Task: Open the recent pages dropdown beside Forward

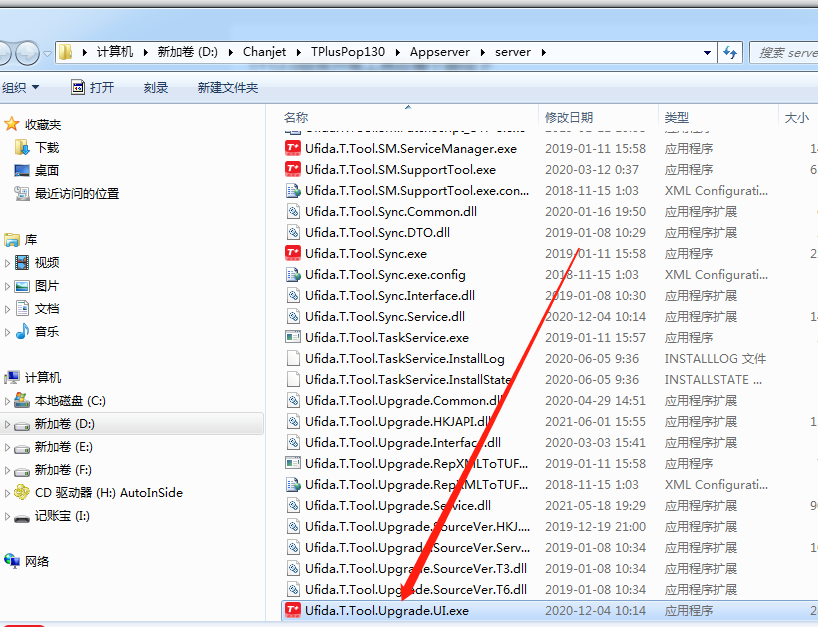Action: (x=47, y=53)
